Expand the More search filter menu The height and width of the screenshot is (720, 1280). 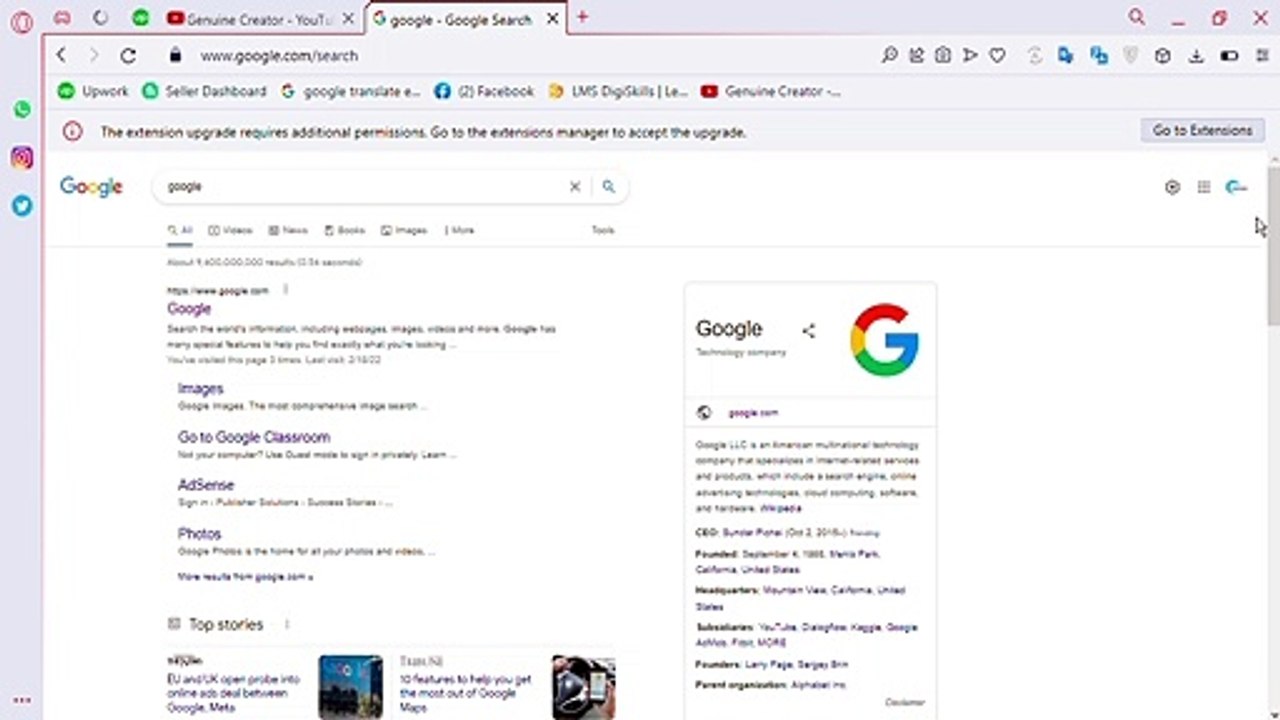click(459, 230)
